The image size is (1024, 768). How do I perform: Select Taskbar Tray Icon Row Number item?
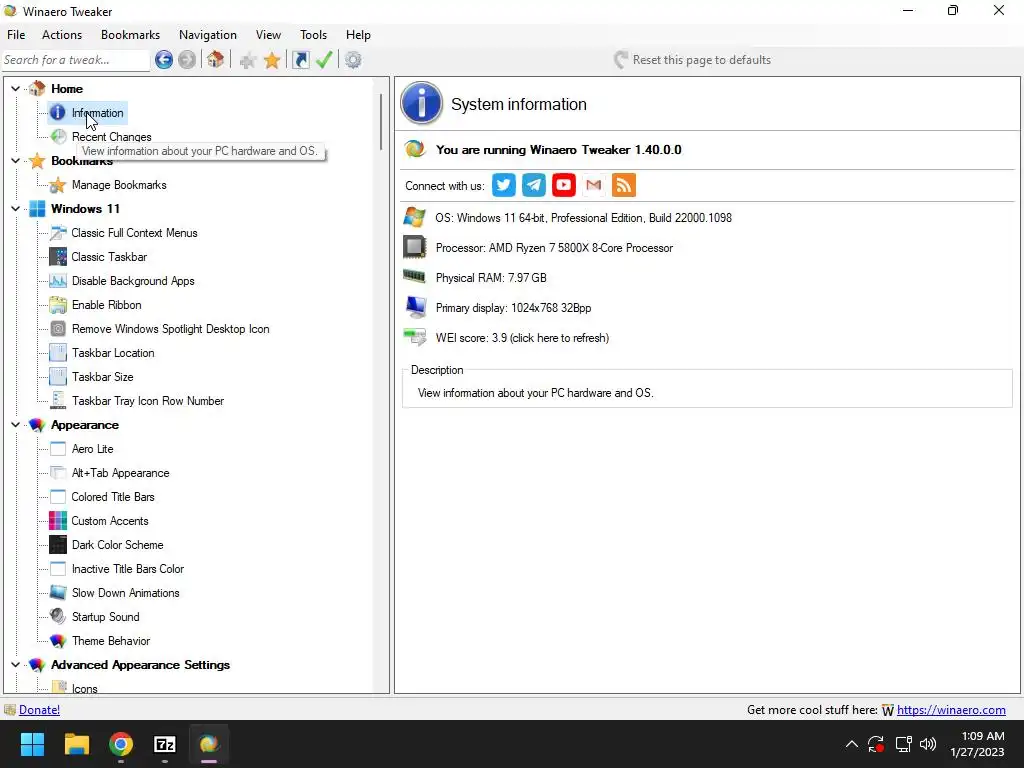tap(148, 401)
